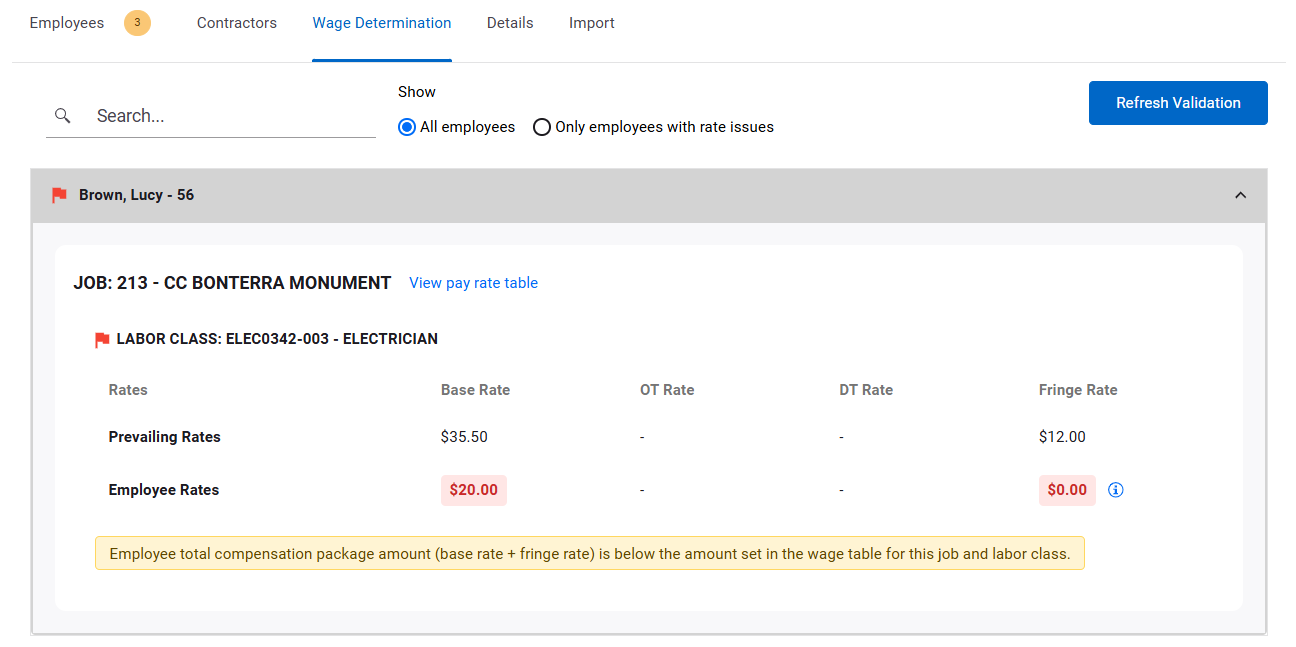Click the Brown, Lucy - 56 header
The image size is (1296, 647).
649,195
